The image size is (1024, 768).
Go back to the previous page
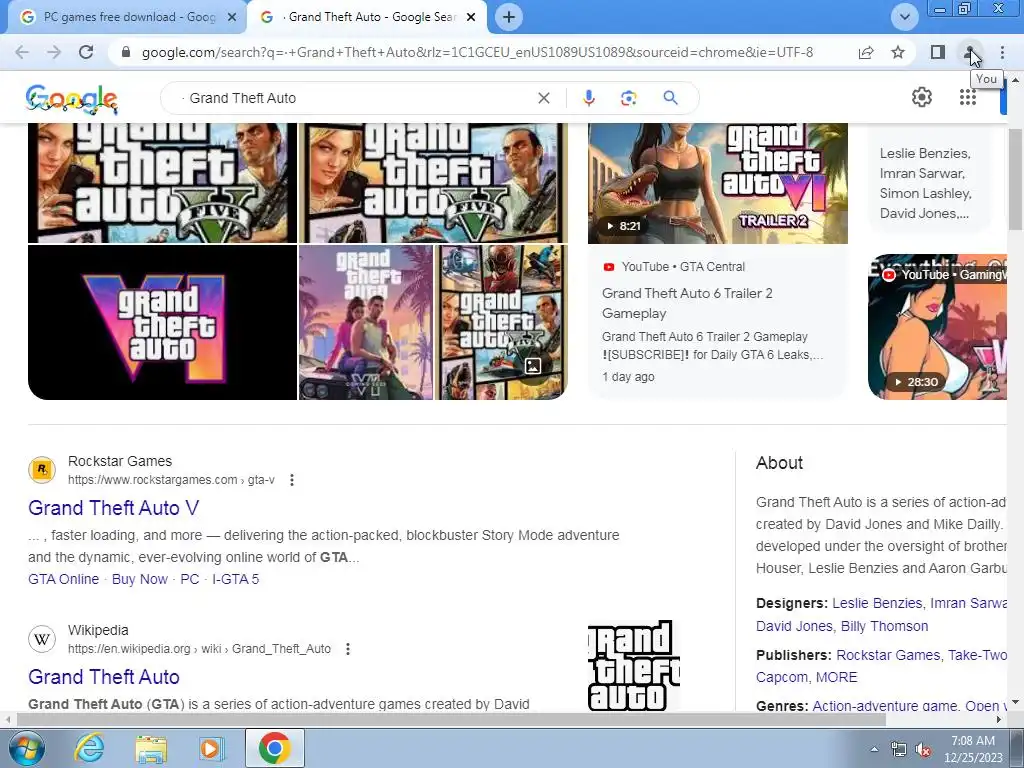coord(22,52)
